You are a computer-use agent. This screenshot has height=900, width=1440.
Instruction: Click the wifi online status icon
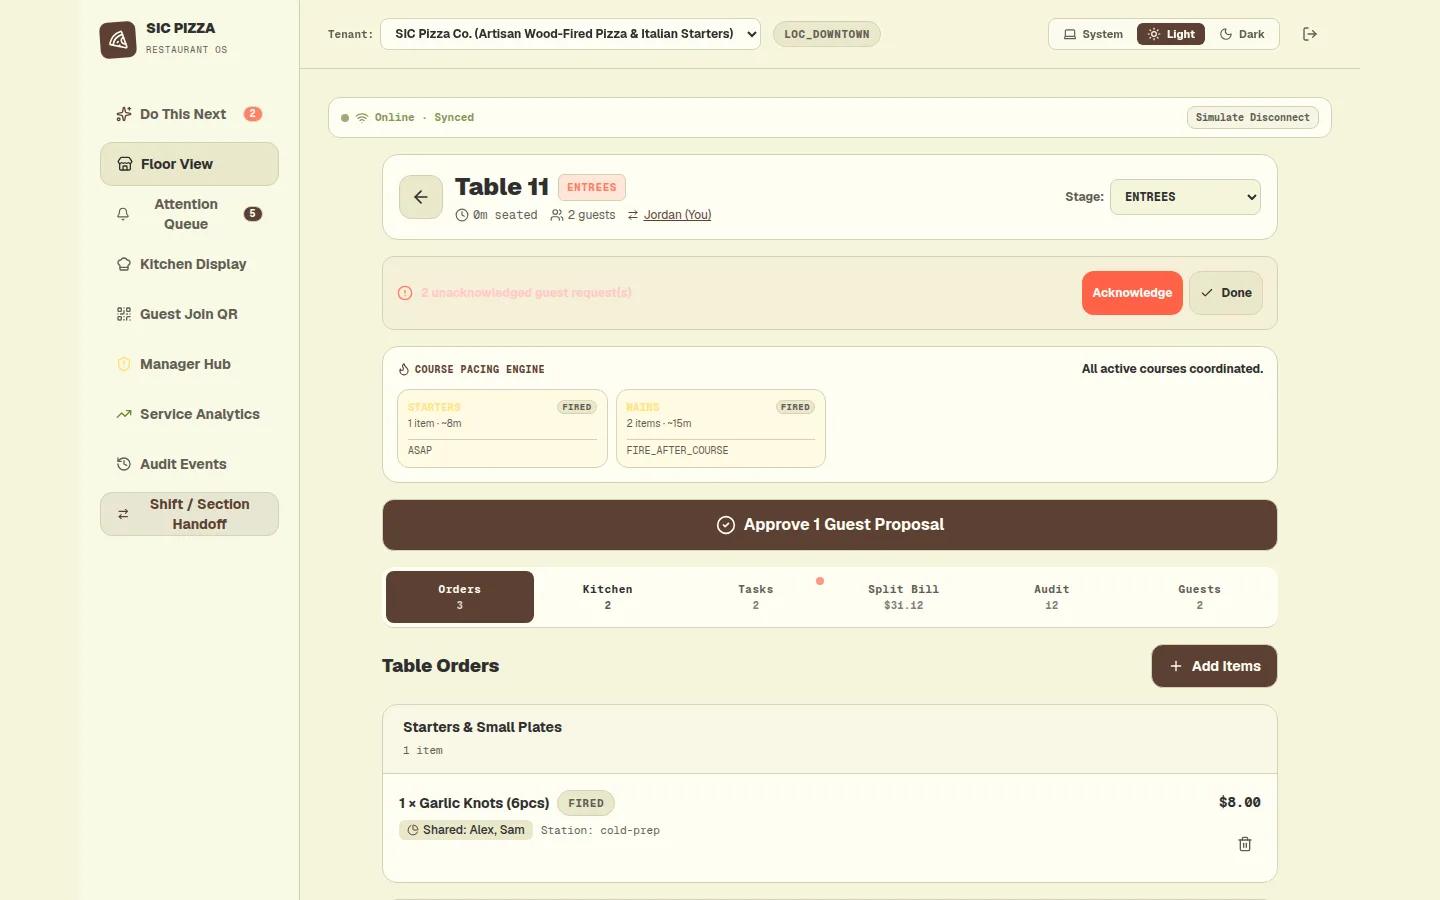click(362, 117)
